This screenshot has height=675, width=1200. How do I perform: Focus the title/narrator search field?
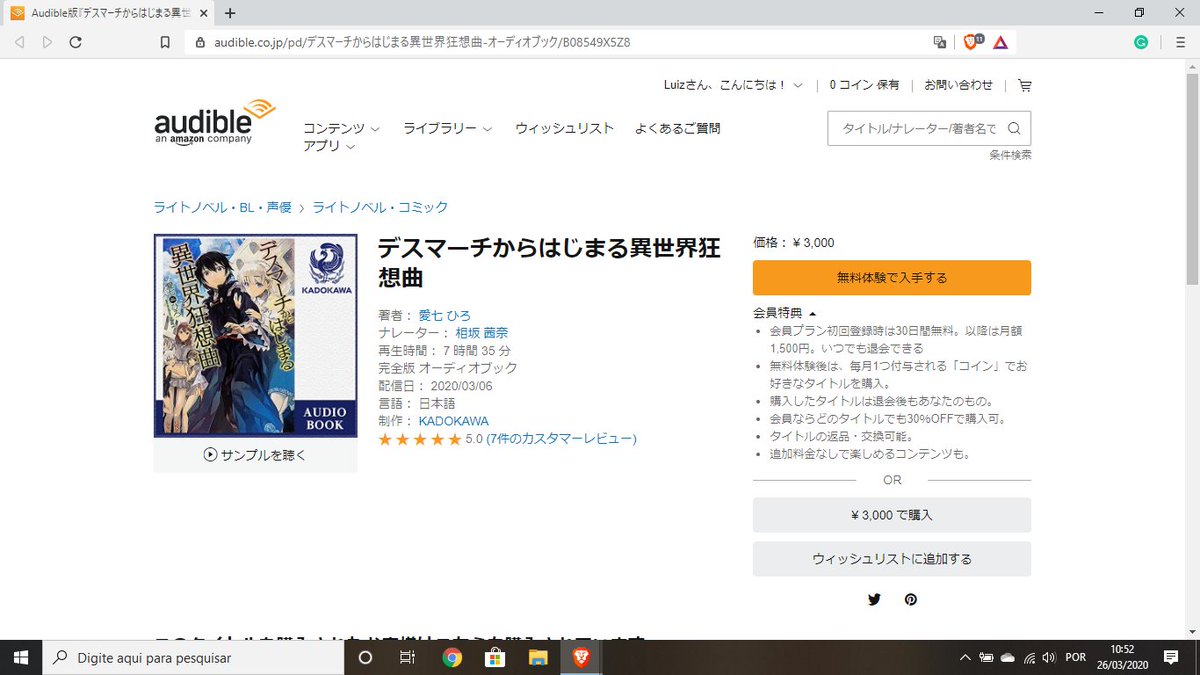pos(918,128)
